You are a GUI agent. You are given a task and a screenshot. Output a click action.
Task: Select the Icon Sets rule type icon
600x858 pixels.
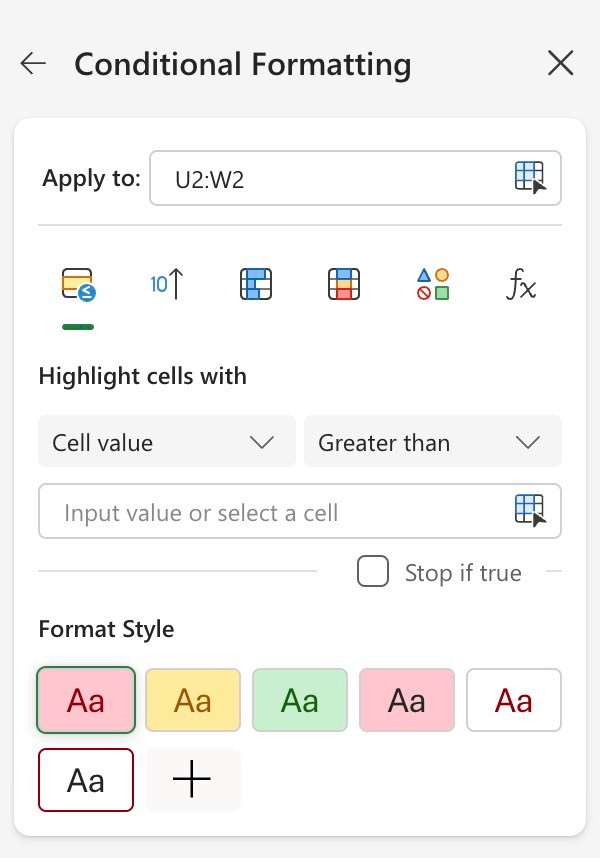(433, 284)
